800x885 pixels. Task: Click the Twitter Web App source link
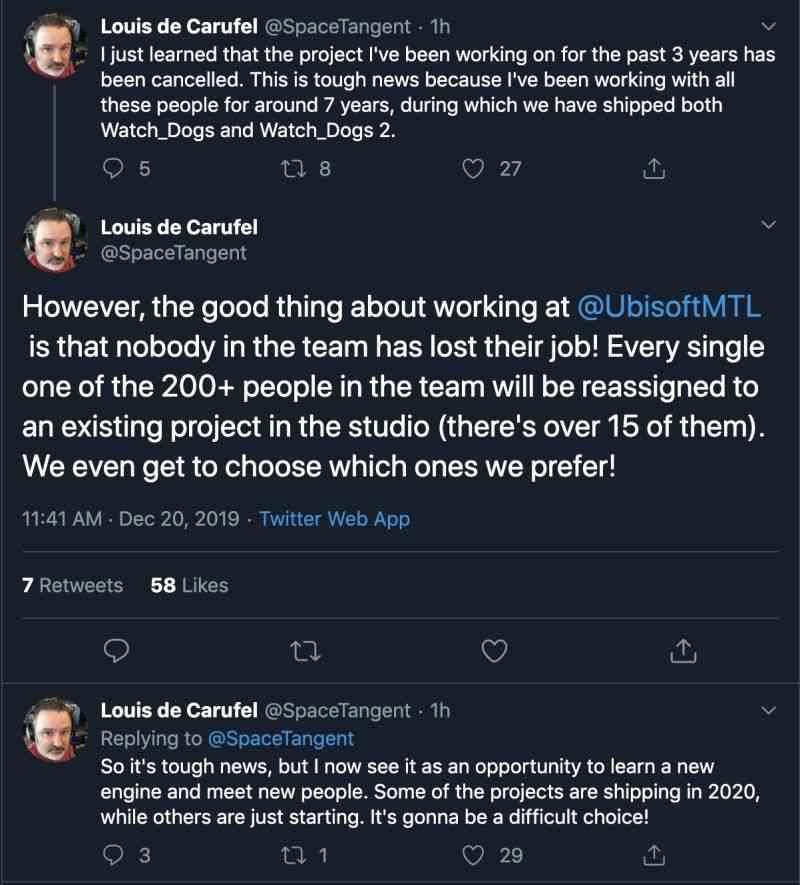[336, 519]
